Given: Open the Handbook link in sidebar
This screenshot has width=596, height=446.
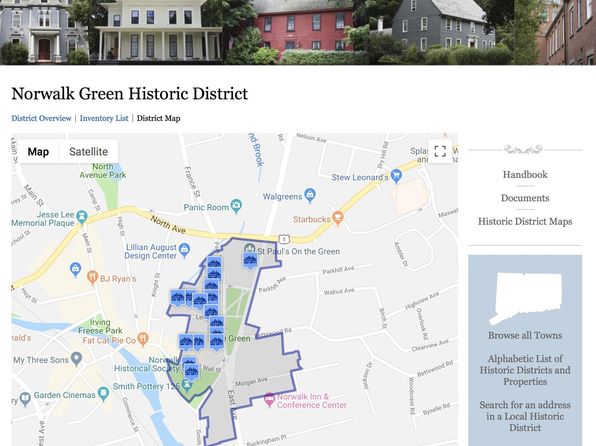Looking at the screenshot, I should pyautogui.click(x=525, y=175).
